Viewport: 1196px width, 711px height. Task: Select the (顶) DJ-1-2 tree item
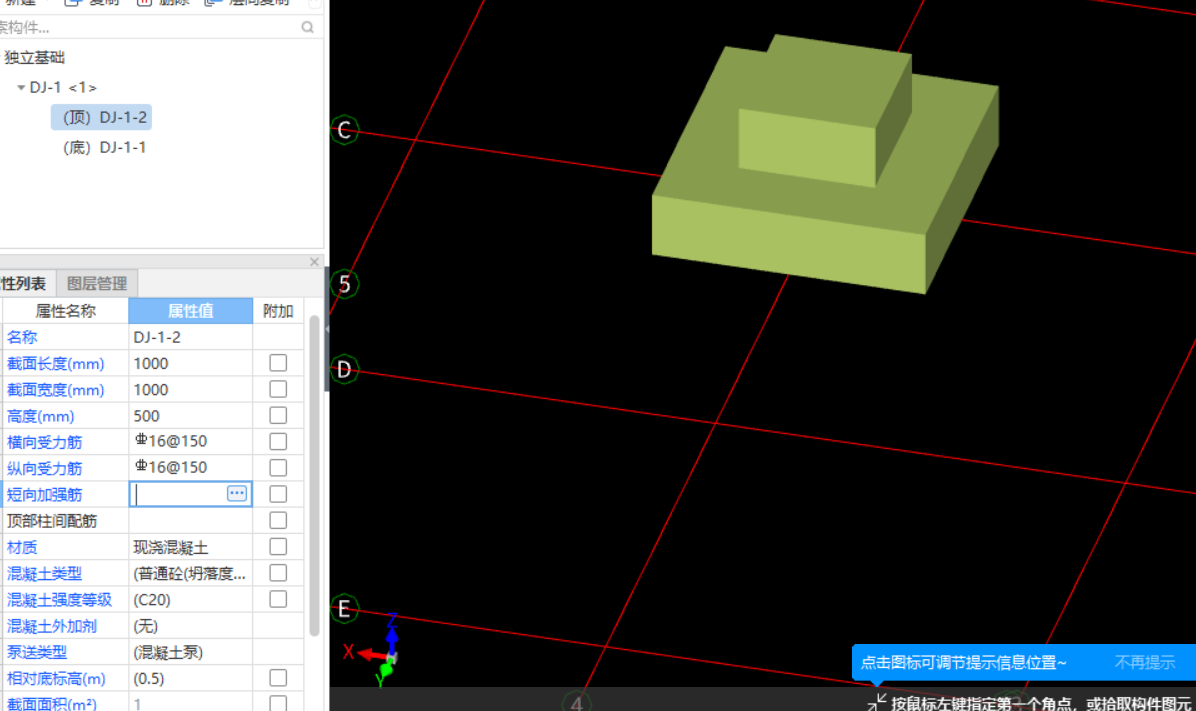101,117
